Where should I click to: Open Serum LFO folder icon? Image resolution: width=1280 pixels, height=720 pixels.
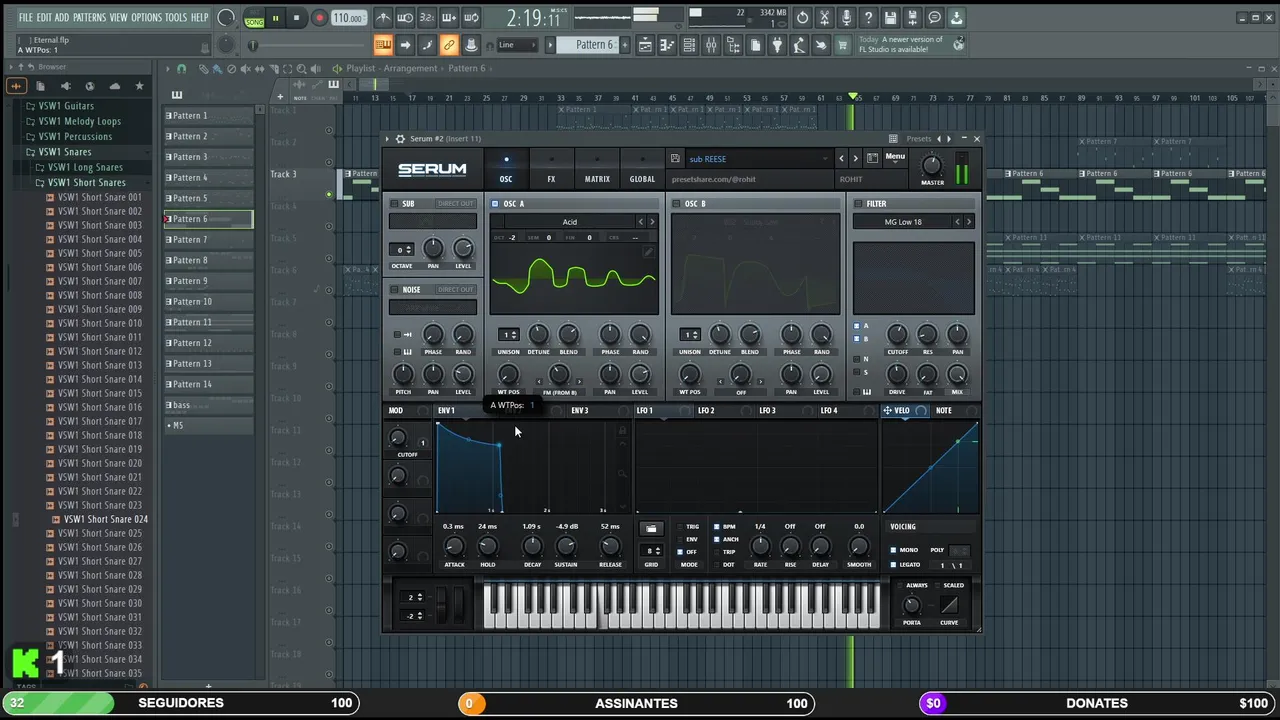(x=651, y=528)
